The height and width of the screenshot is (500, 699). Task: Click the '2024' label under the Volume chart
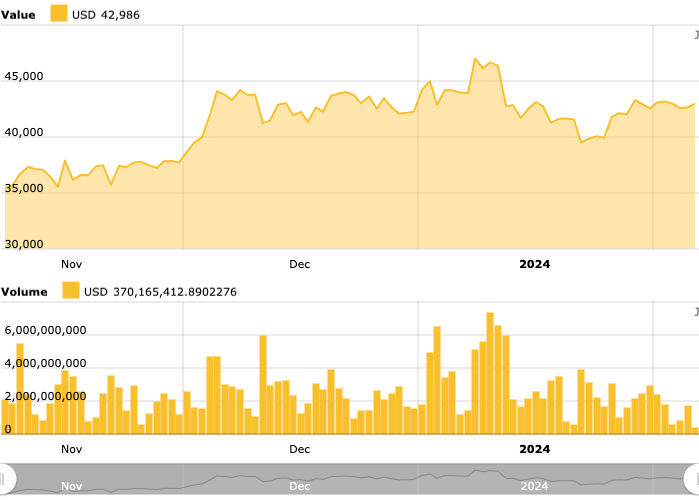pos(535,449)
